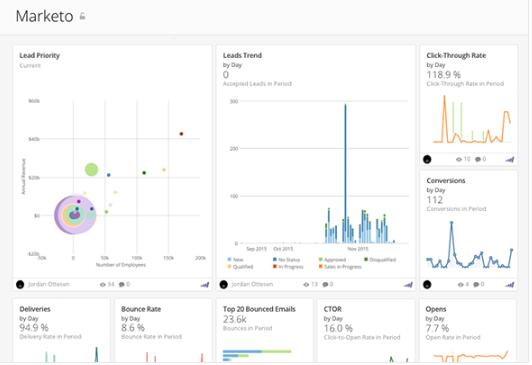Screen dimensions: 532x365
Task: Click the comments bubble on Leads Trend card
Action: coord(325,285)
